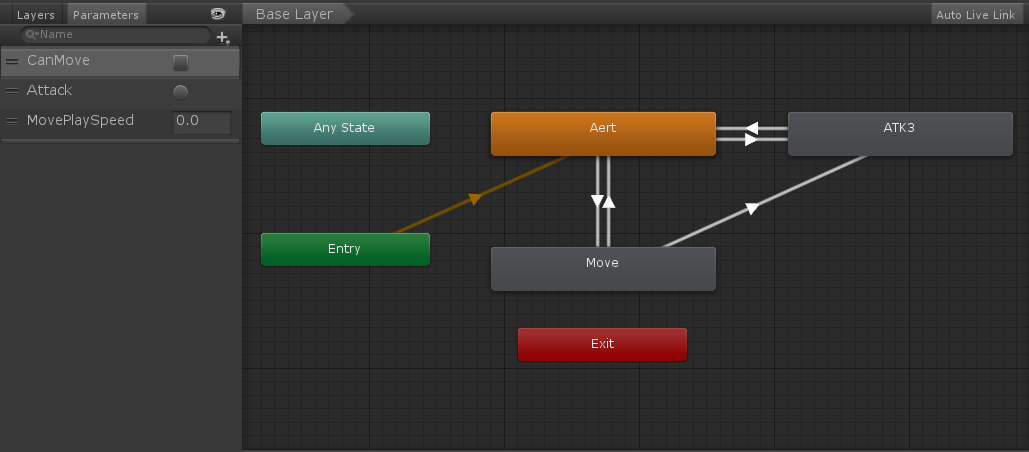Image resolution: width=1029 pixels, height=452 pixels.
Task: Toggle the Auto Live Link button
Action: 976,14
